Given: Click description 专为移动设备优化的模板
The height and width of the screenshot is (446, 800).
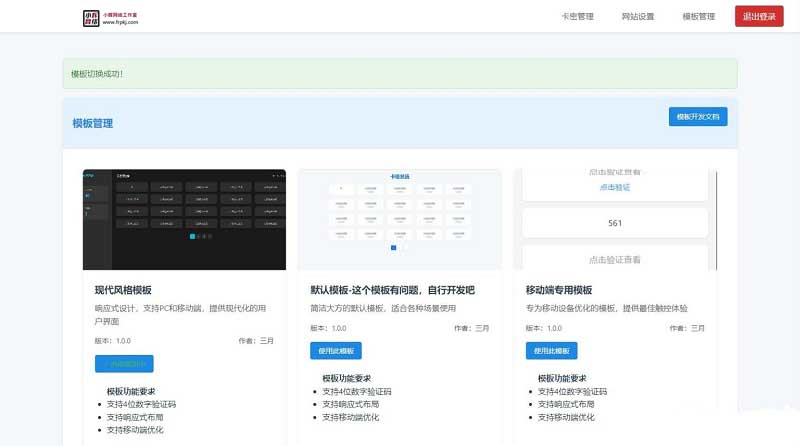Looking at the screenshot, I should pyautogui.click(x=607, y=308).
